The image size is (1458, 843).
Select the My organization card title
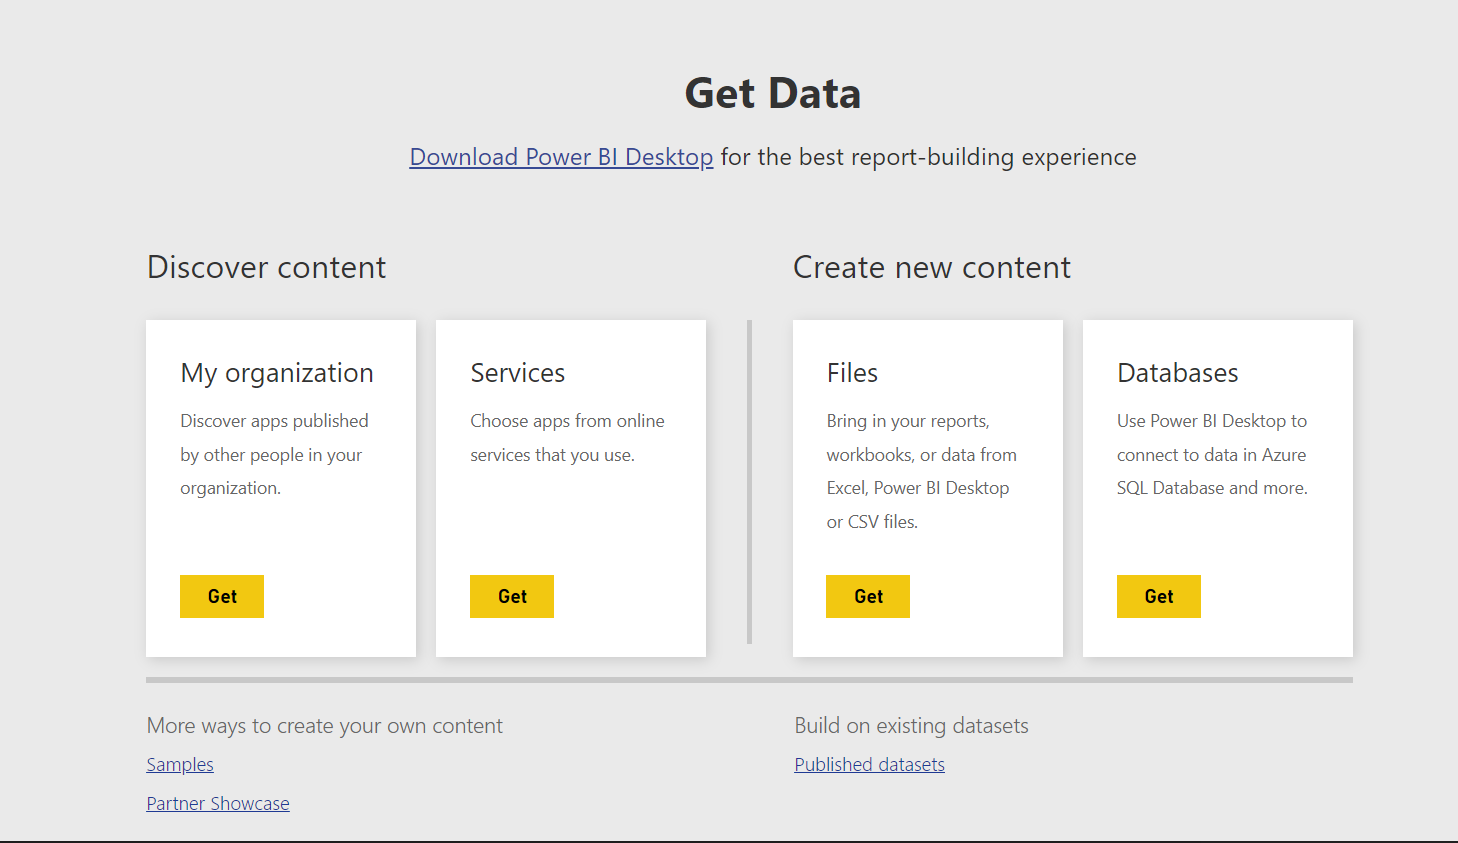click(x=277, y=373)
